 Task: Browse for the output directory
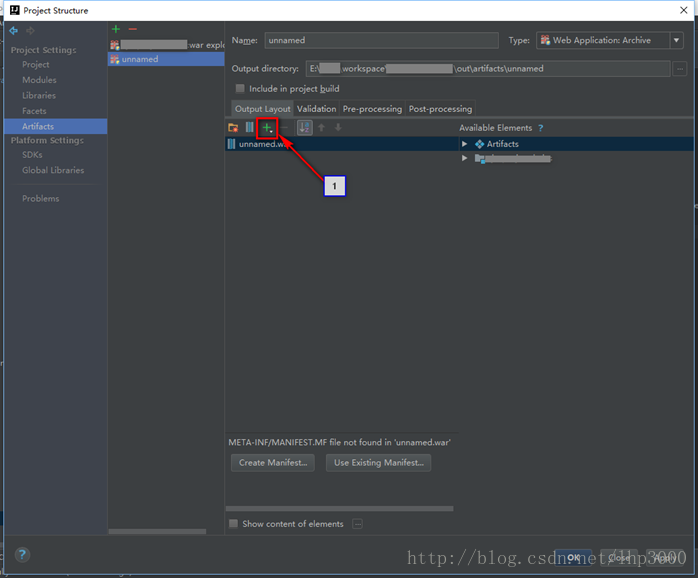[x=680, y=69]
